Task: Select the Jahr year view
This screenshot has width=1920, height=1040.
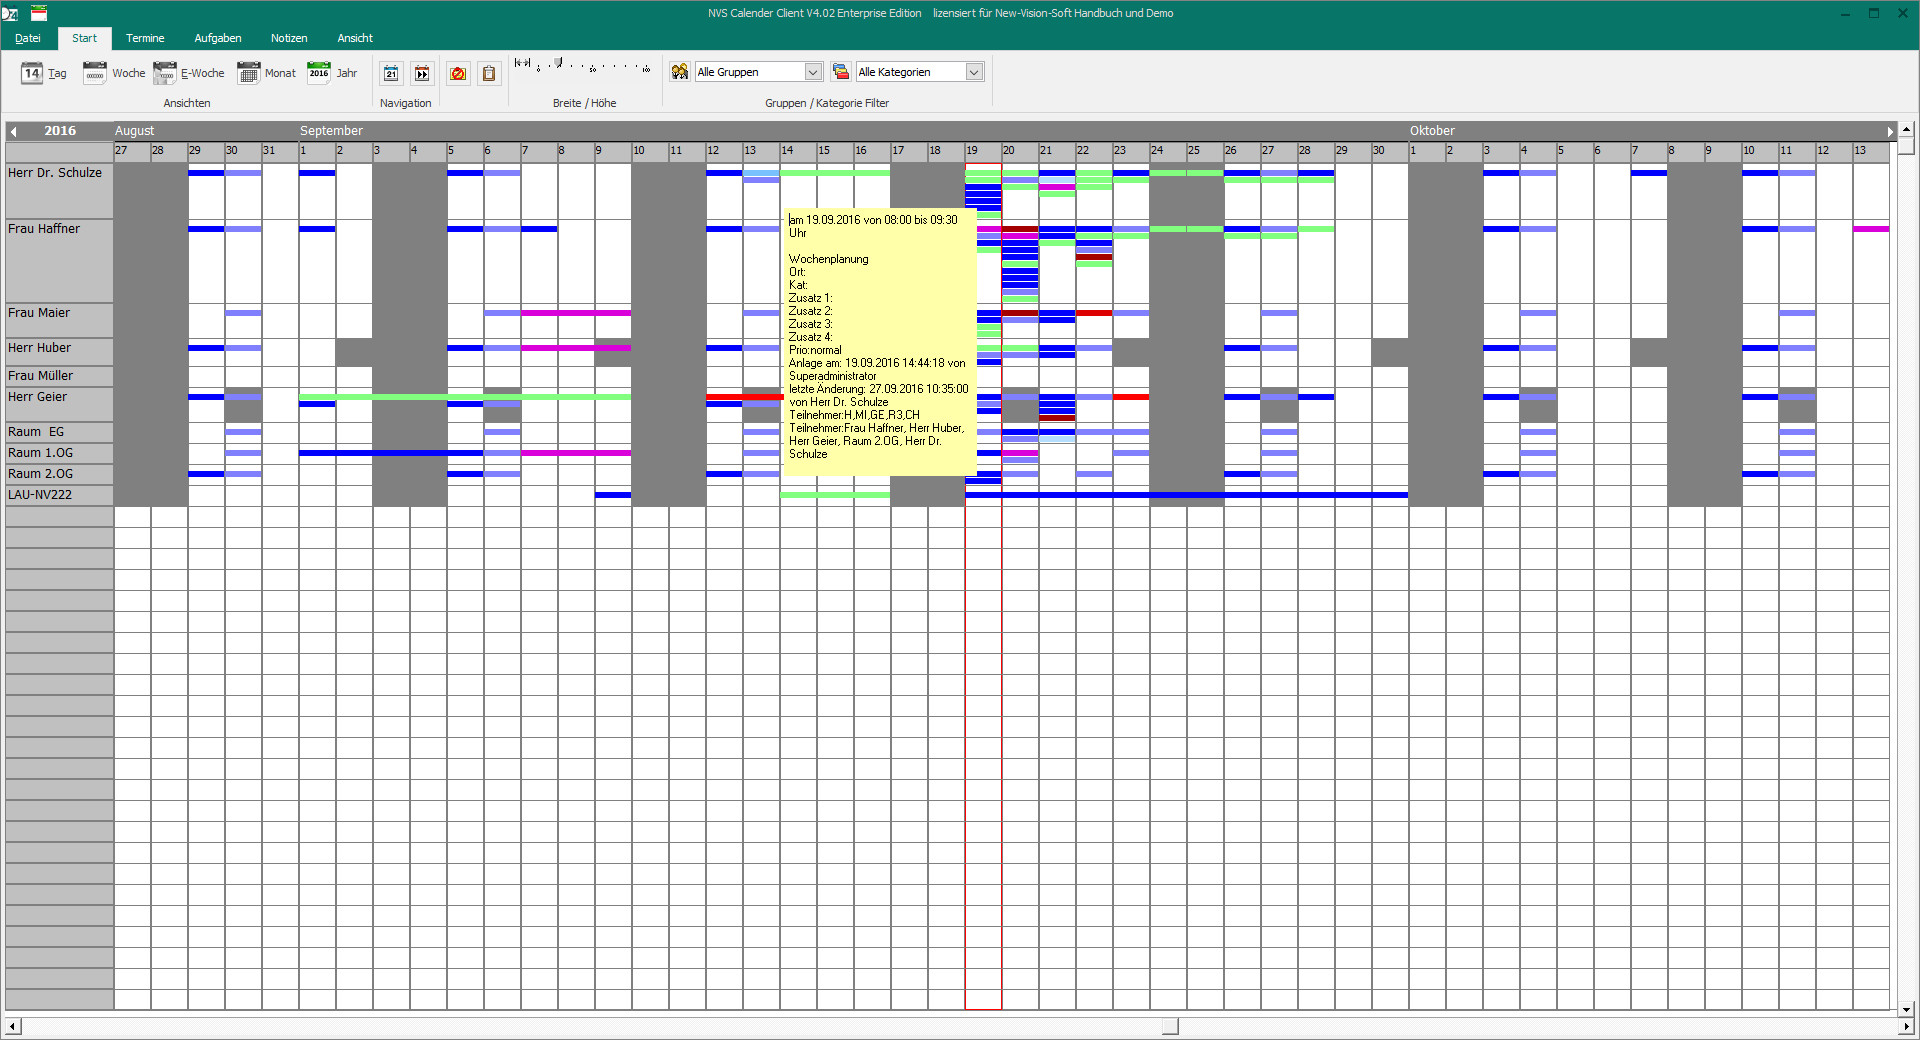Action: coord(332,73)
